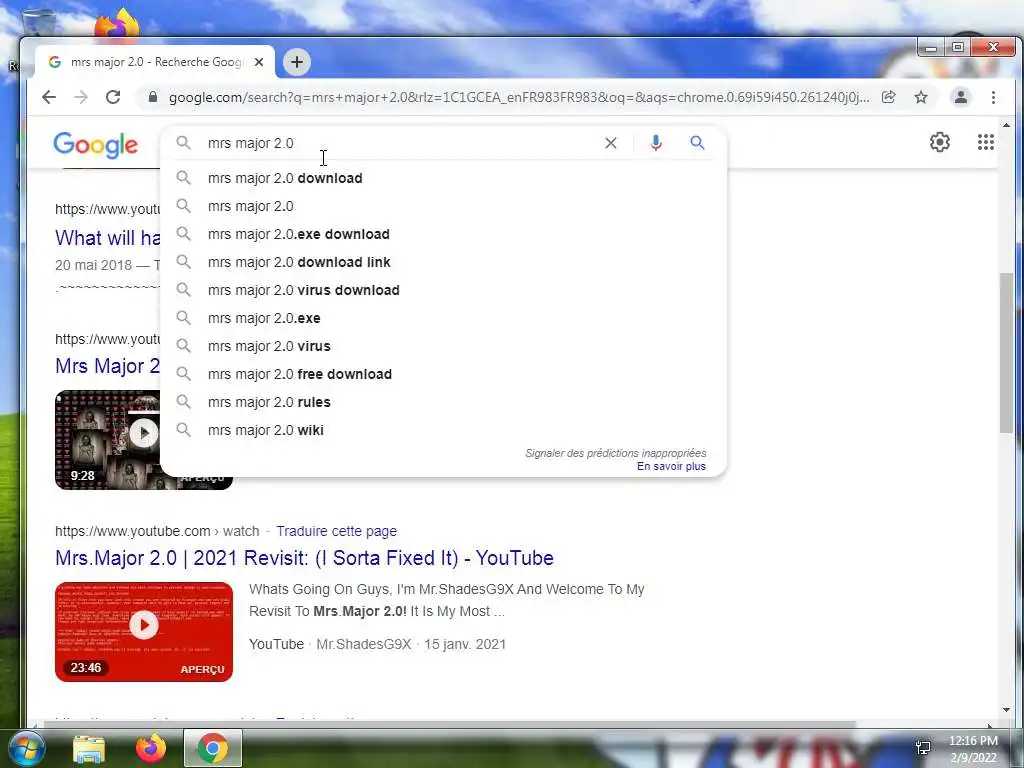This screenshot has width=1024, height=768.
Task: Click the browser back arrow
Action: (49, 97)
